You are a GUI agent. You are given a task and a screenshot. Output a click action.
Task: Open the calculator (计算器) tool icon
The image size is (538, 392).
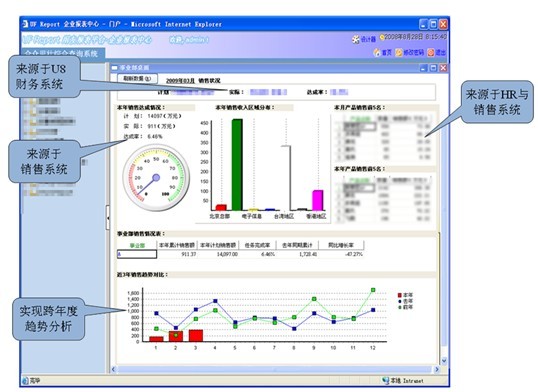coord(356,39)
